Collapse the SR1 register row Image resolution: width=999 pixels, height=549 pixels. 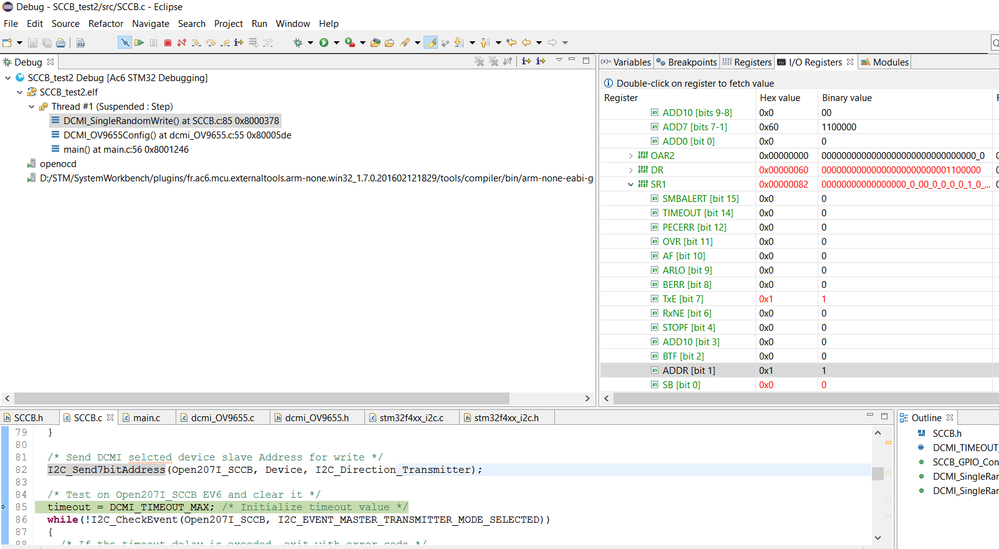(631, 185)
